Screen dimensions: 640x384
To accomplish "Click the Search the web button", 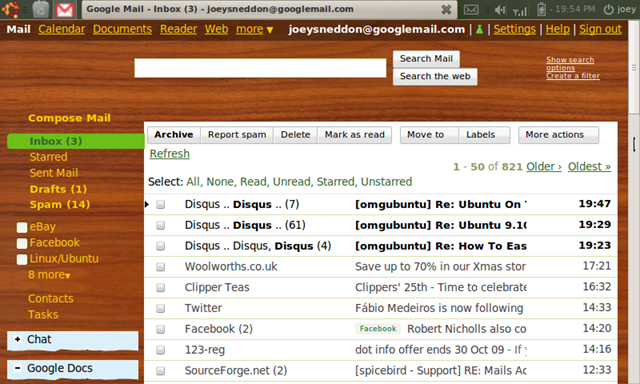I will coord(435,76).
